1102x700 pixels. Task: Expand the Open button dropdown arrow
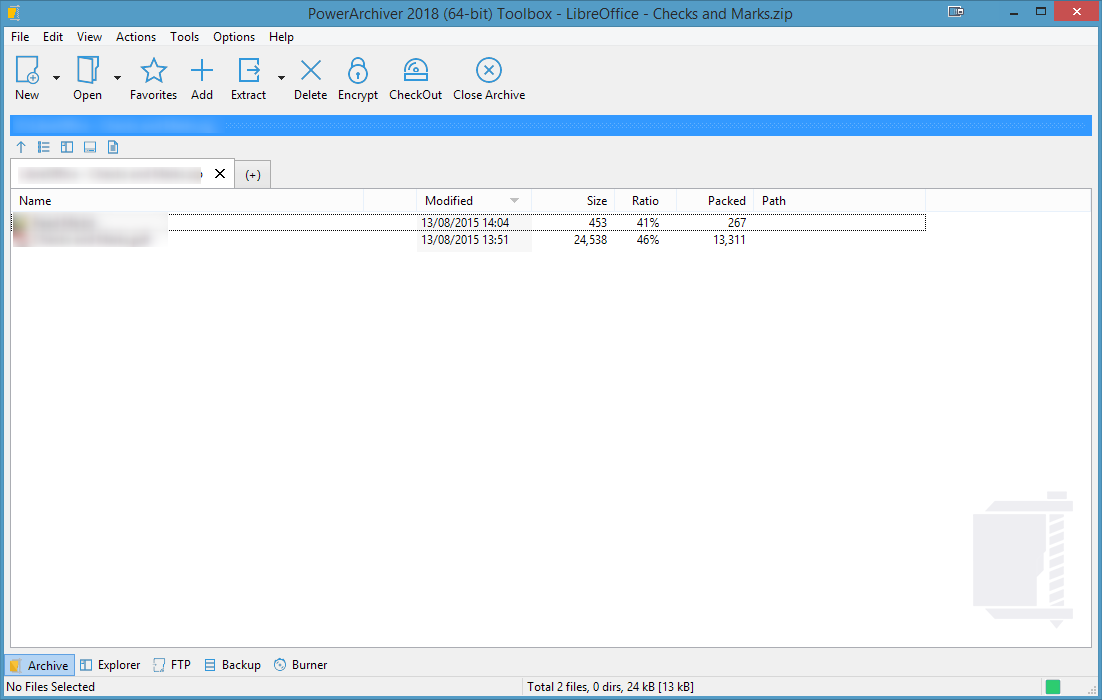point(117,77)
